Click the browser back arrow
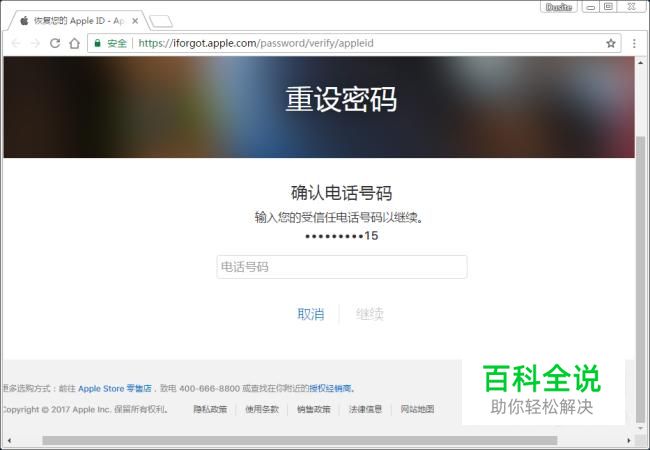The width and height of the screenshot is (650, 450). tap(16, 43)
